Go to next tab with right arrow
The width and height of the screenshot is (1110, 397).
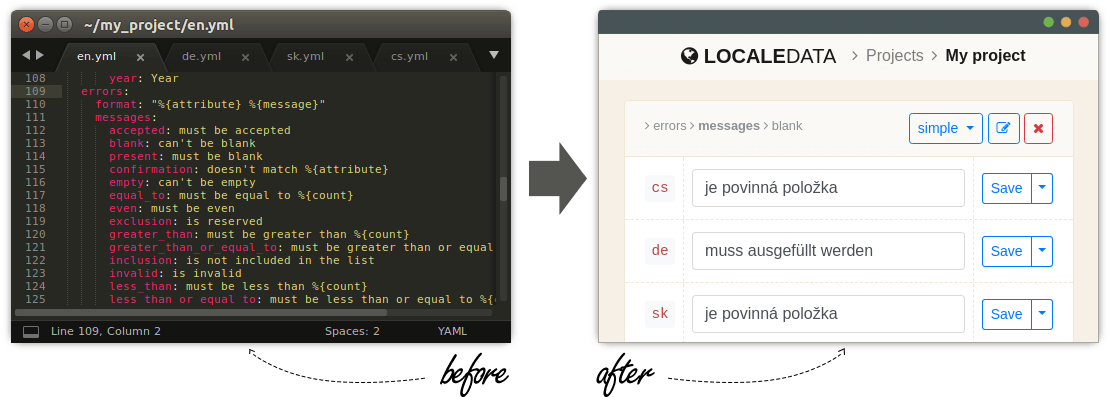pyautogui.click(x=40, y=55)
